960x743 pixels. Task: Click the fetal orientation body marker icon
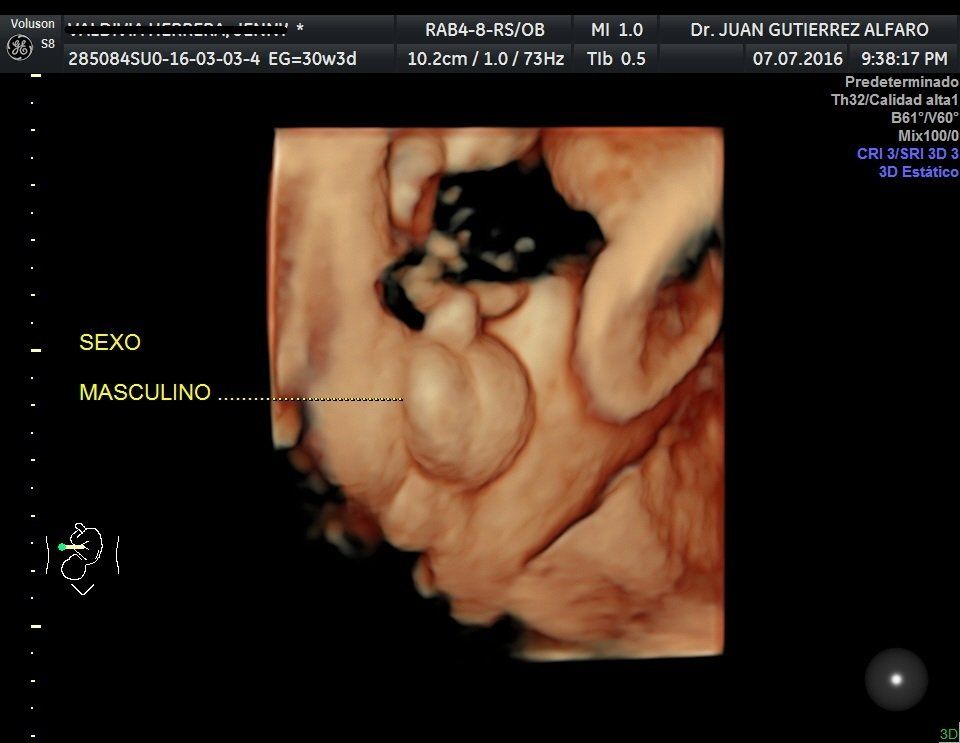pyautogui.click(x=82, y=558)
